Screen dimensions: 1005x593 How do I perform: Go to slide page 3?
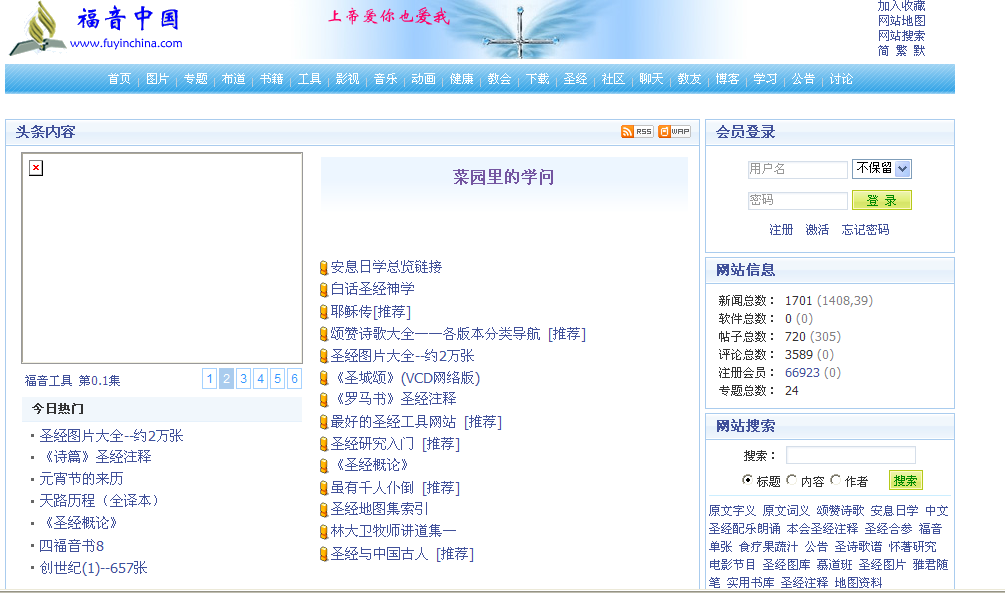pyautogui.click(x=243, y=378)
